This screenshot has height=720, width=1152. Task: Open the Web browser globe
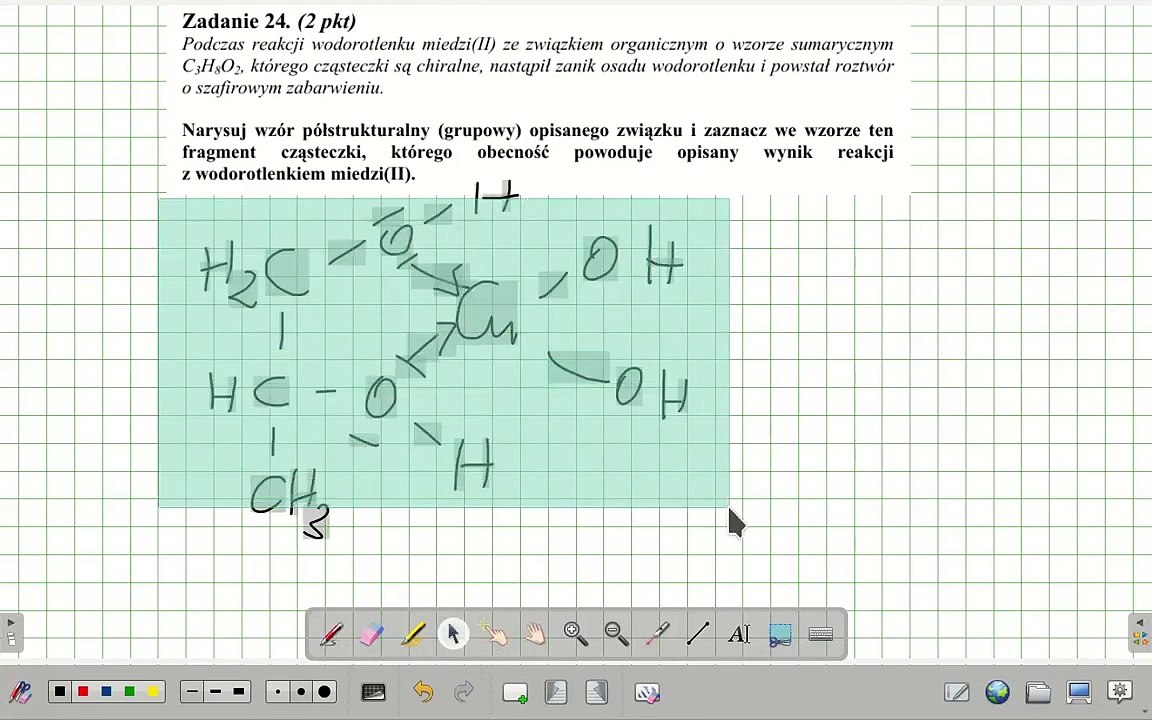(997, 691)
